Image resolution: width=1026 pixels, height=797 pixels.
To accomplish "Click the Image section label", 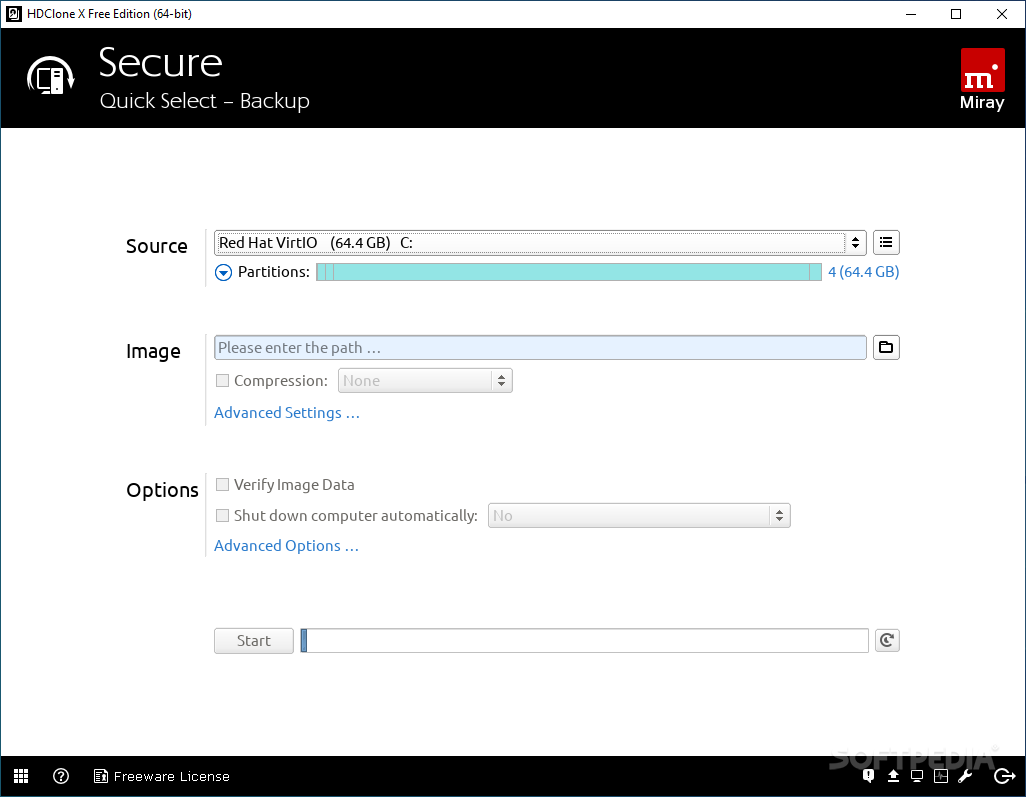I will (x=153, y=351).
